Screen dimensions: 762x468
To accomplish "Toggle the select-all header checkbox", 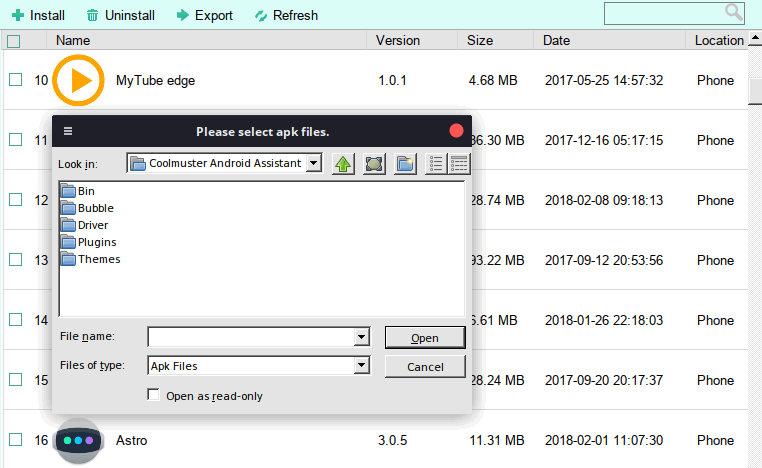I will pyautogui.click(x=14, y=41).
